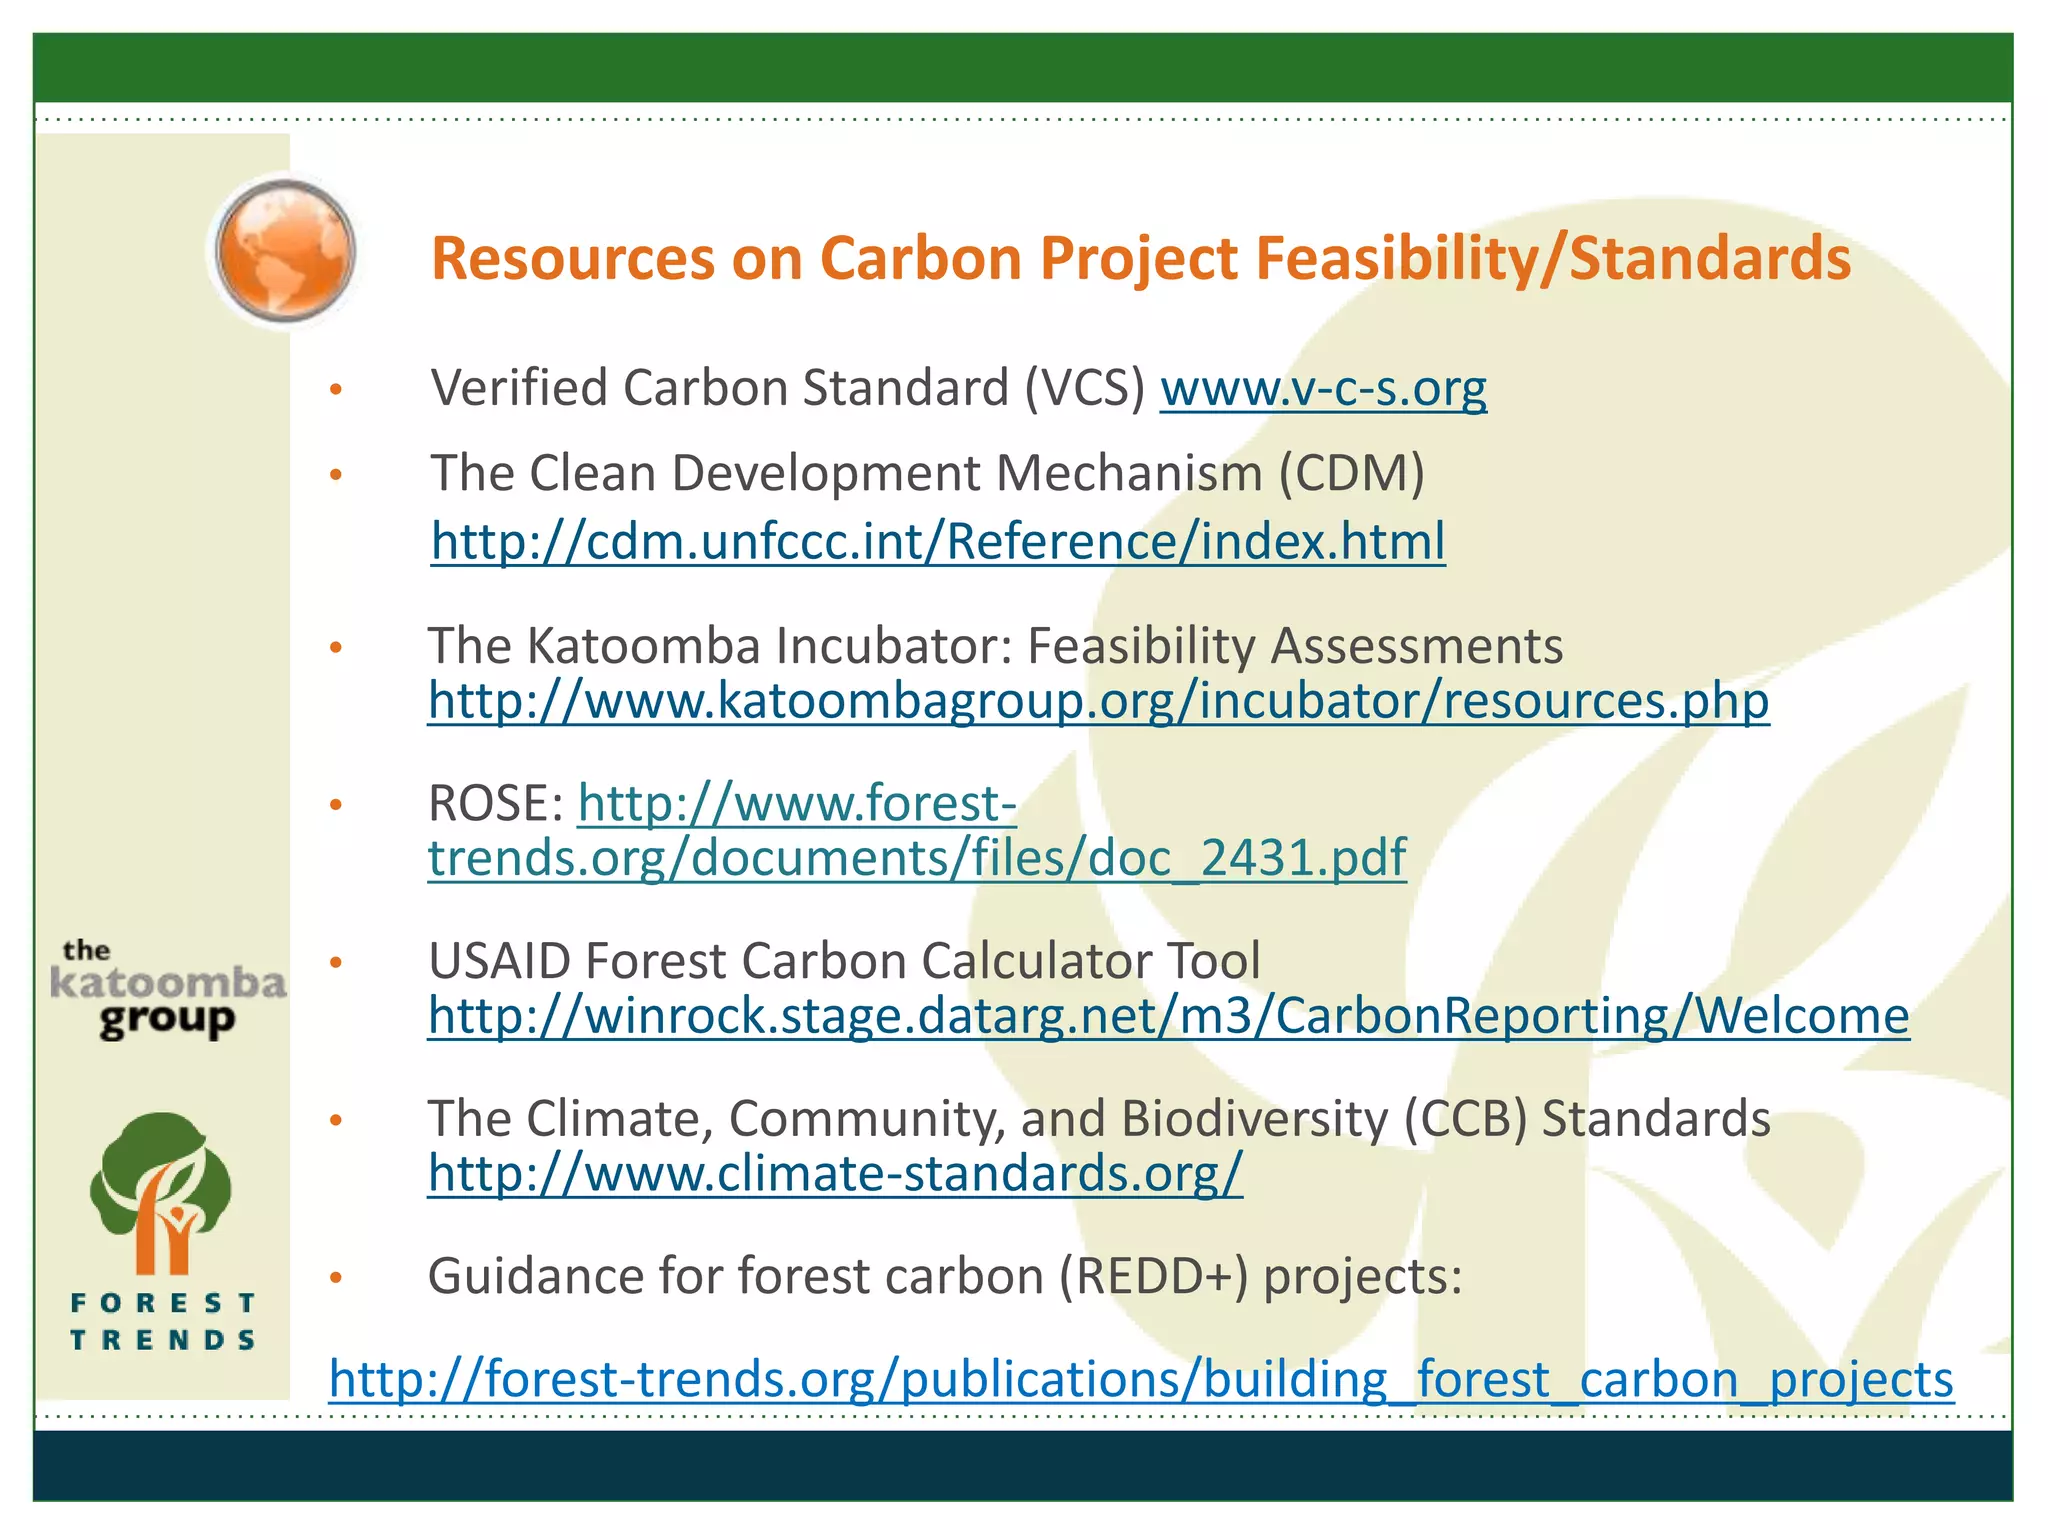The image size is (2048, 1536).
Task: Click the Katoomba Group logo
Action: (x=168, y=989)
